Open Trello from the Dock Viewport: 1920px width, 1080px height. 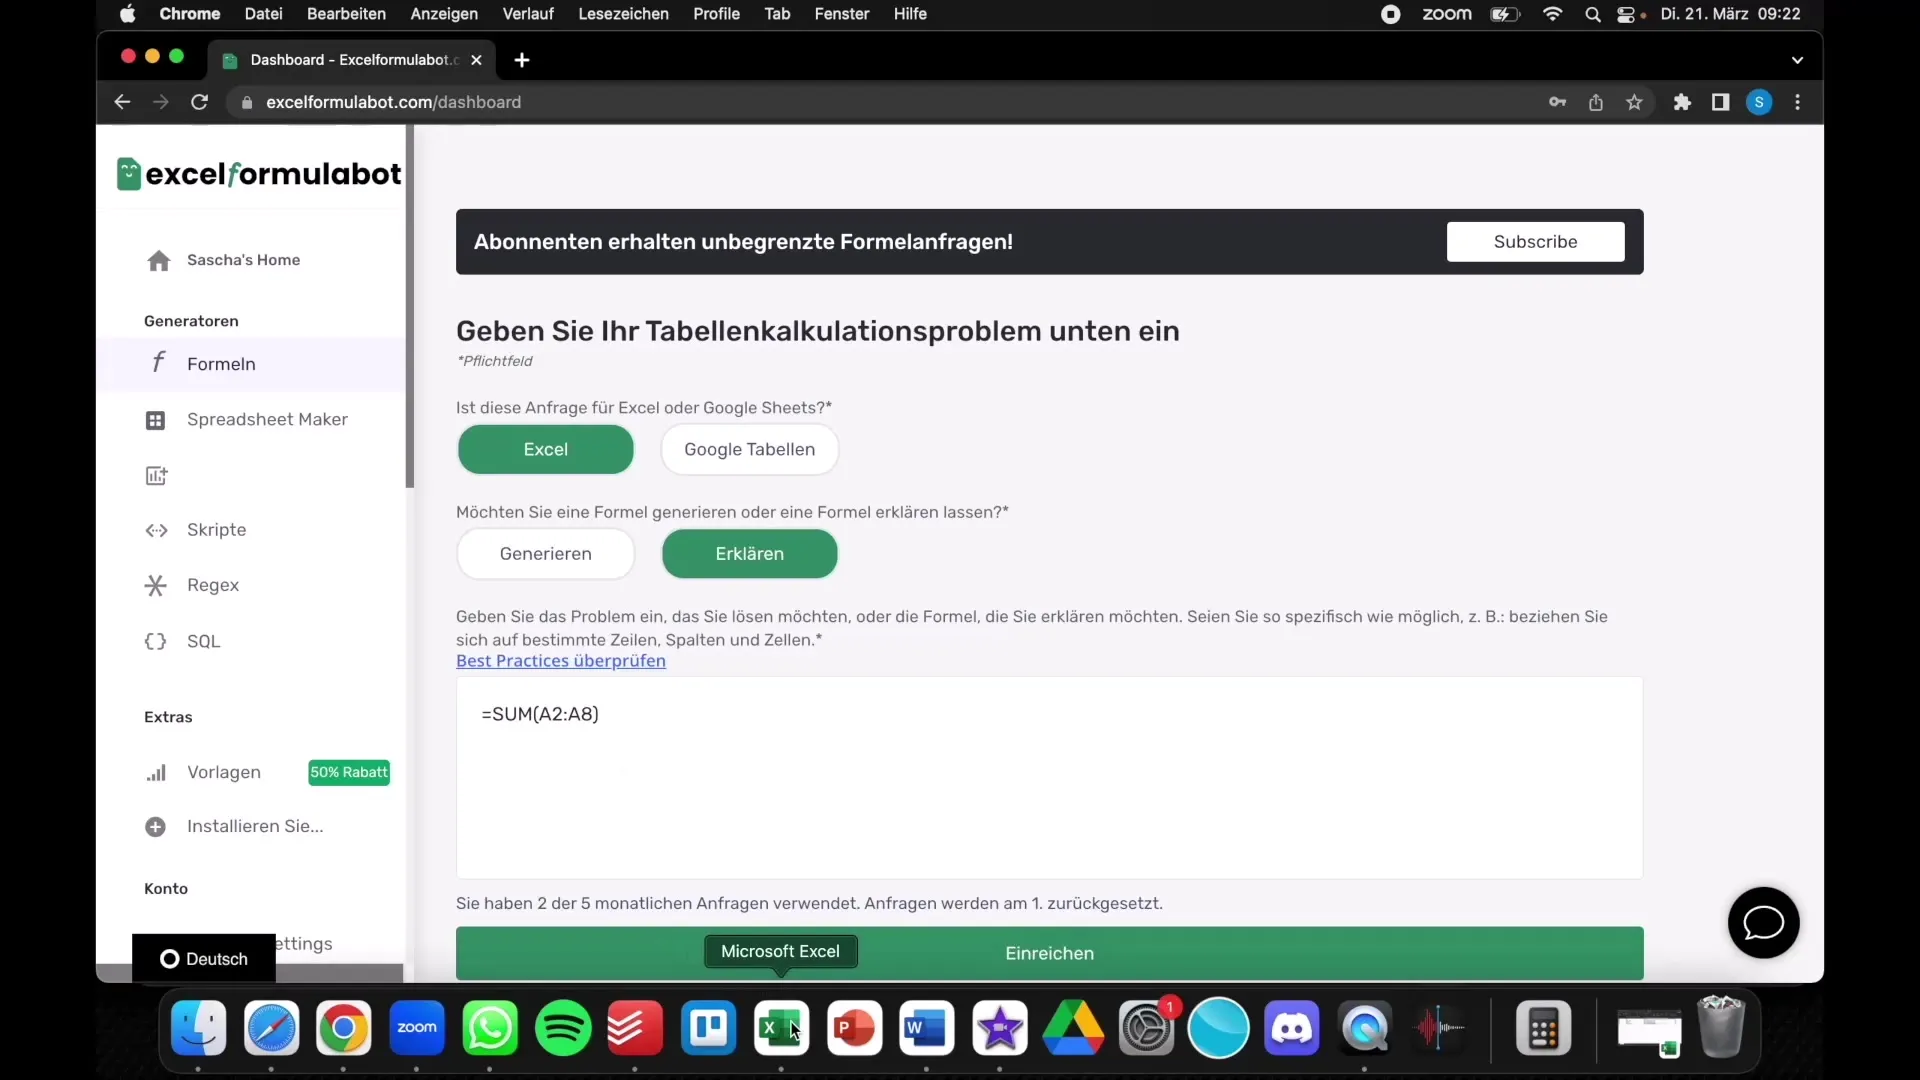point(709,1028)
